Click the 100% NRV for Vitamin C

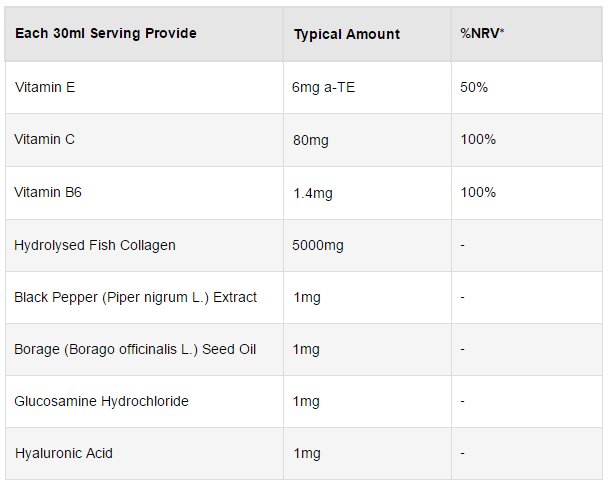coord(478,139)
